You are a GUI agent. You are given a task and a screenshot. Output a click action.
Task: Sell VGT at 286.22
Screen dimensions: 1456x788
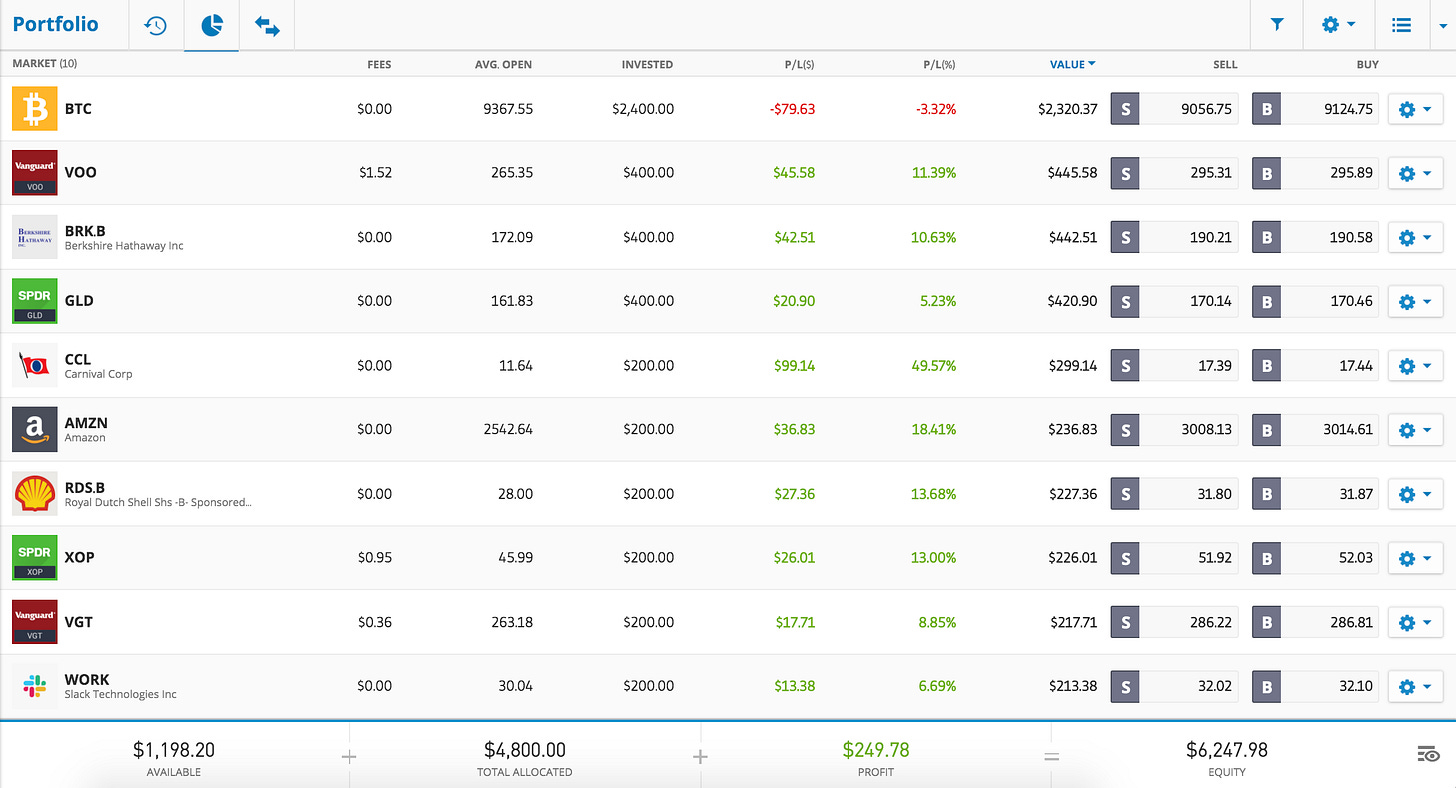pyautogui.click(x=1175, y=622)
